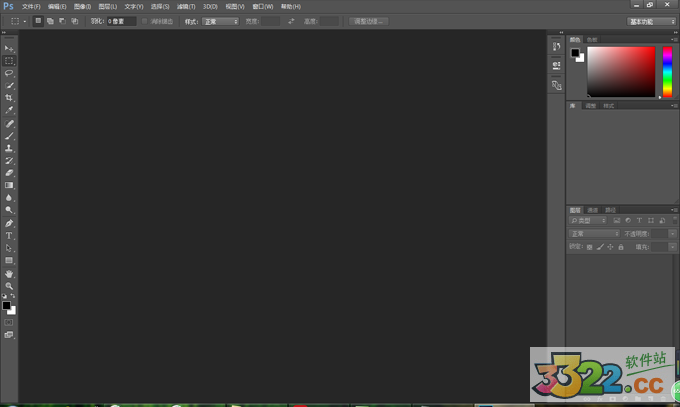Select the Horizontal Type tool
Image resolution: width=680 pixels, height=407 pixels.
click(9, 236)
